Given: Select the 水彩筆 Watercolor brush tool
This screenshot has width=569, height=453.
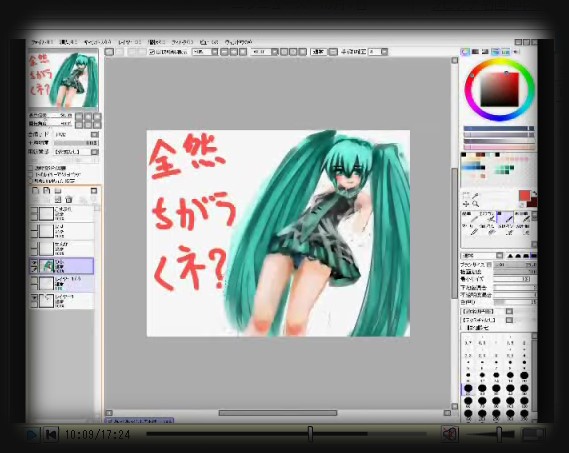Looking at the screenshot, I should pos(523,217).
